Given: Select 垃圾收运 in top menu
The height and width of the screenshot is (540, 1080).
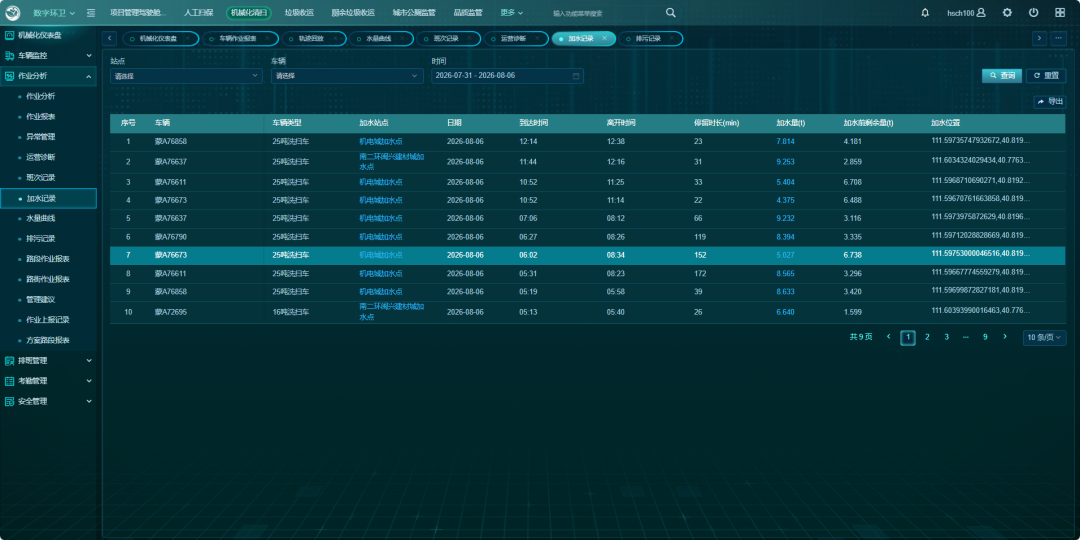Looking at the screenshot, I should point(300,12).
